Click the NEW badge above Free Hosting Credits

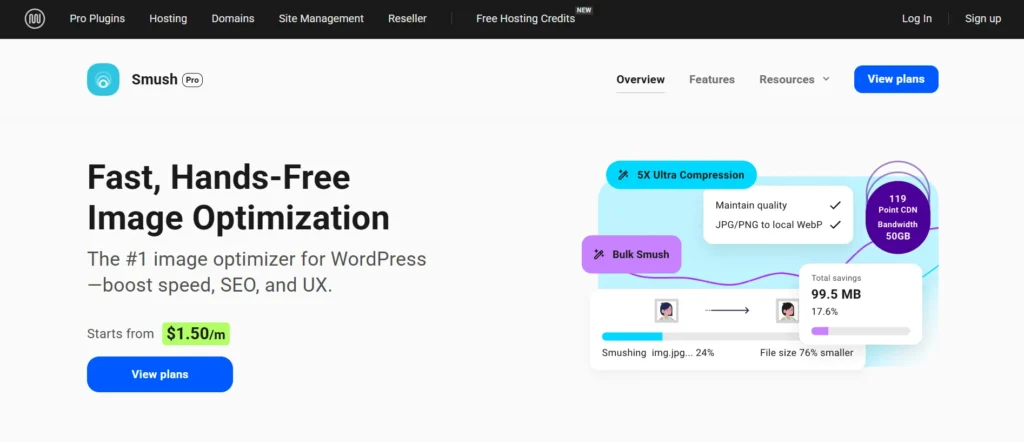point(583,10)
